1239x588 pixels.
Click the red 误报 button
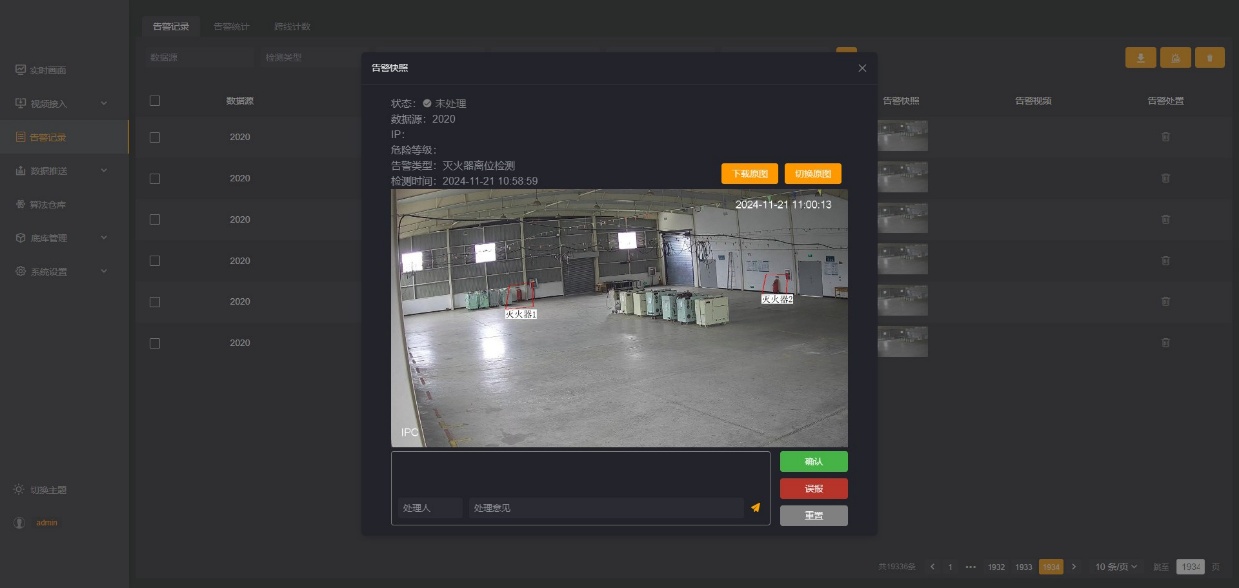pos(814,488)
